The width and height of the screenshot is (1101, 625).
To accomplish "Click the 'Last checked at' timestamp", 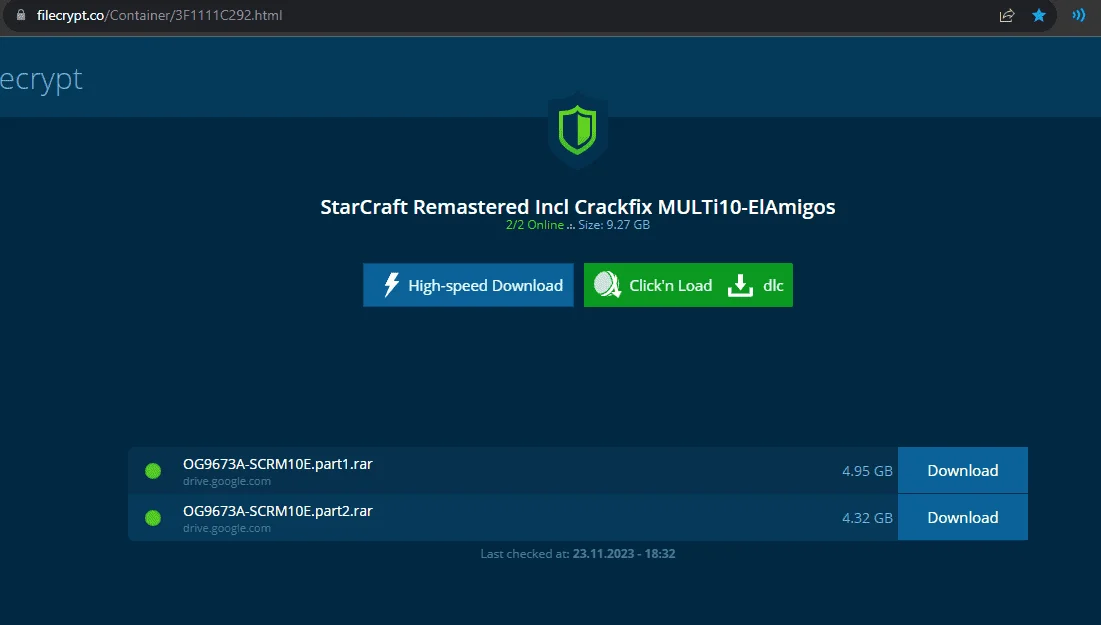I will [x=578, y=554].
